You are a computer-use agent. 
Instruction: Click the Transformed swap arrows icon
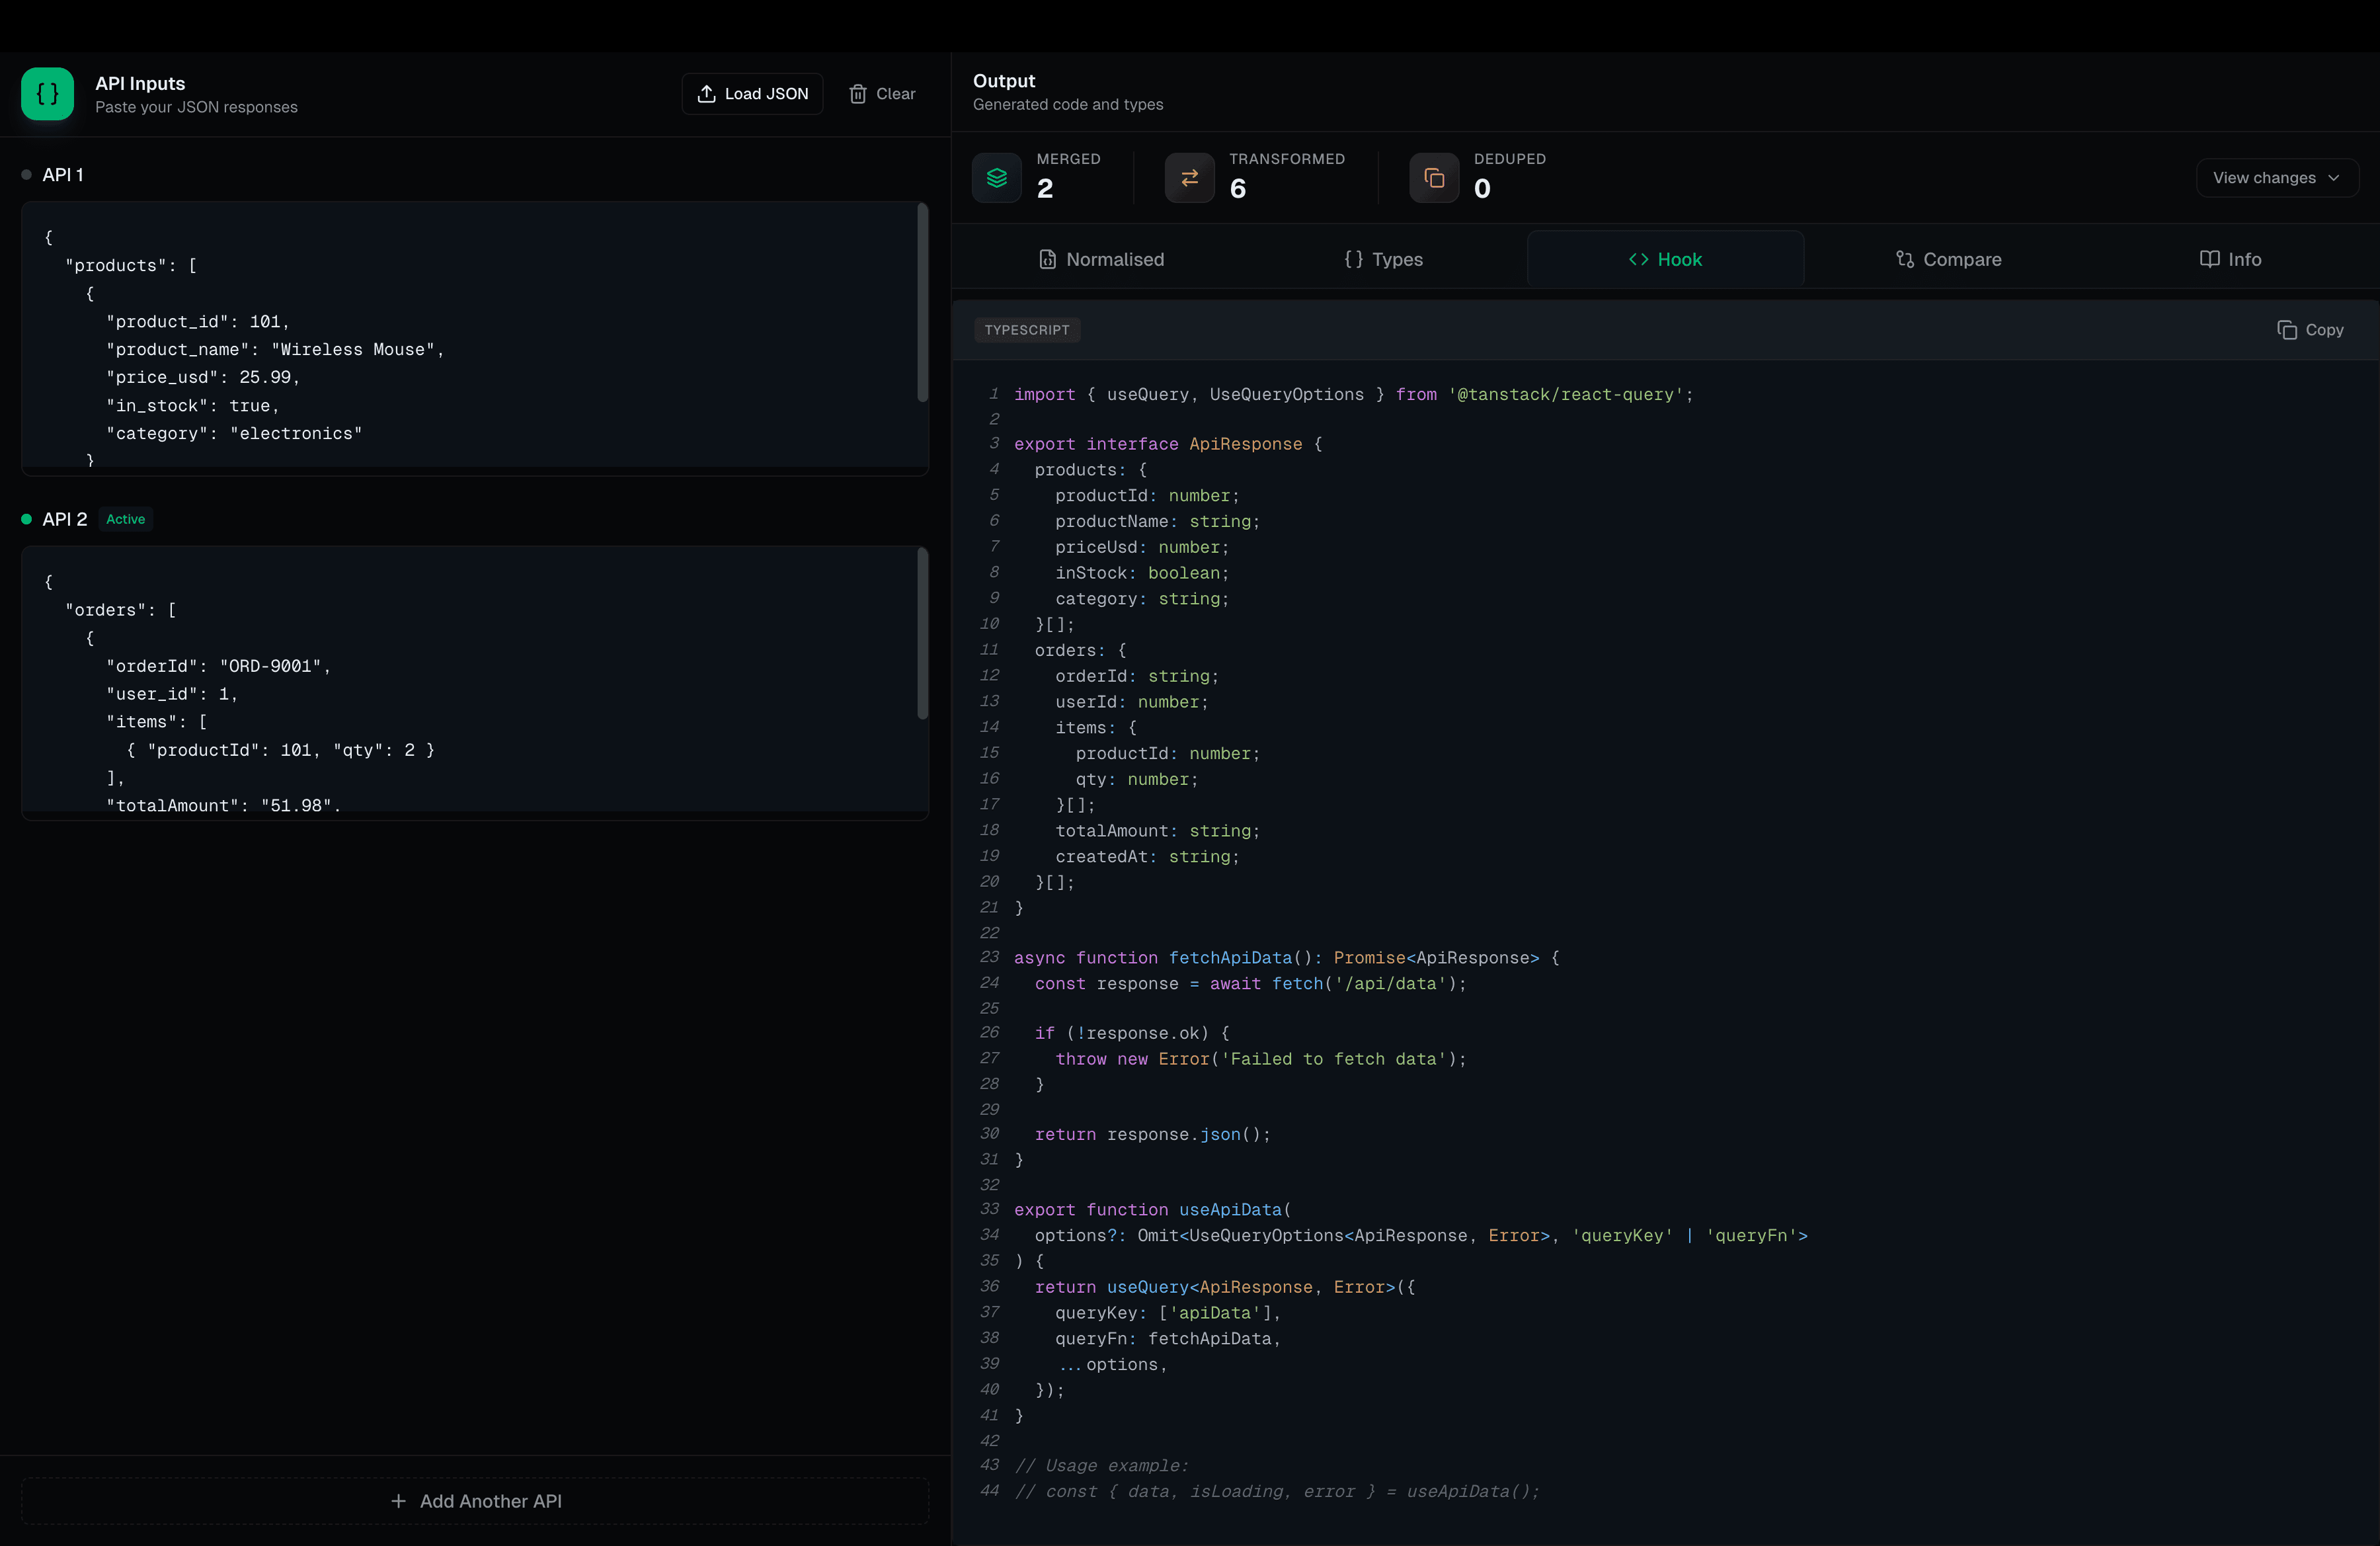pyautogui.click(x=1189, y=178)
